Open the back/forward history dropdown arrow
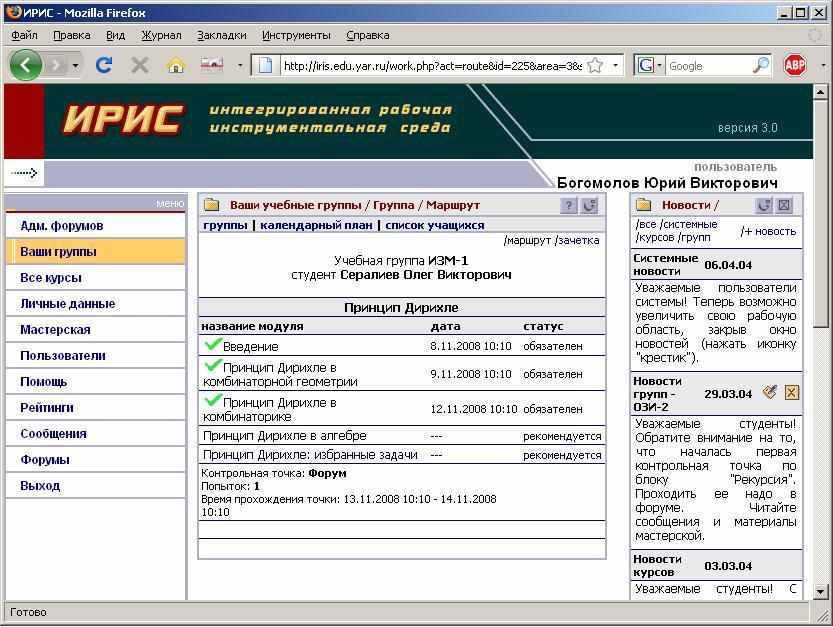This screenshot has height=627, width=833. pyautogui.click(x=75, y=65)
